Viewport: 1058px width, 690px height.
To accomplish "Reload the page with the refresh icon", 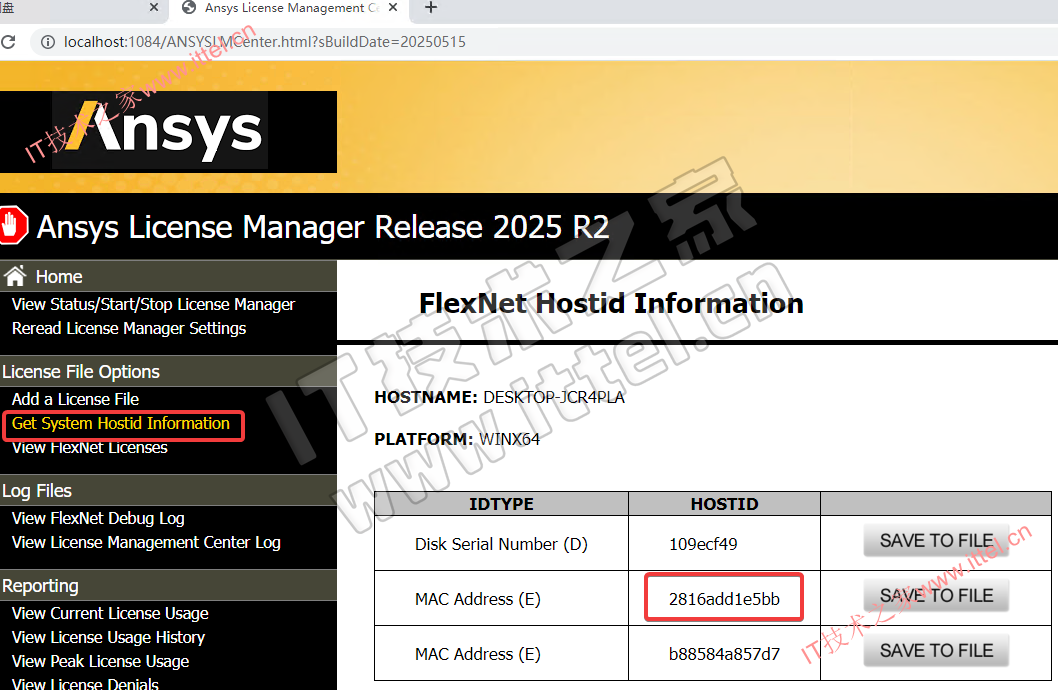I will click(x=9, y=42).
